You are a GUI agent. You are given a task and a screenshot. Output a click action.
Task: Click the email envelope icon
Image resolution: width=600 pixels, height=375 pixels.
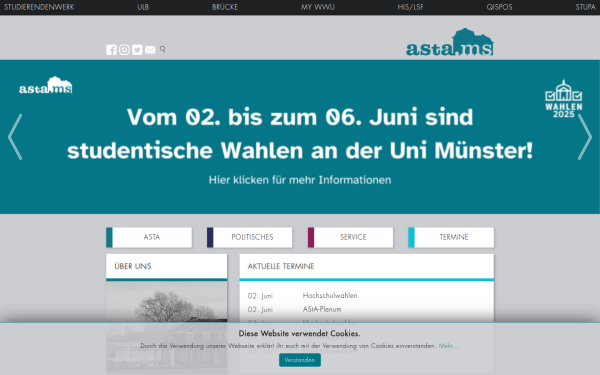(150, 50)
